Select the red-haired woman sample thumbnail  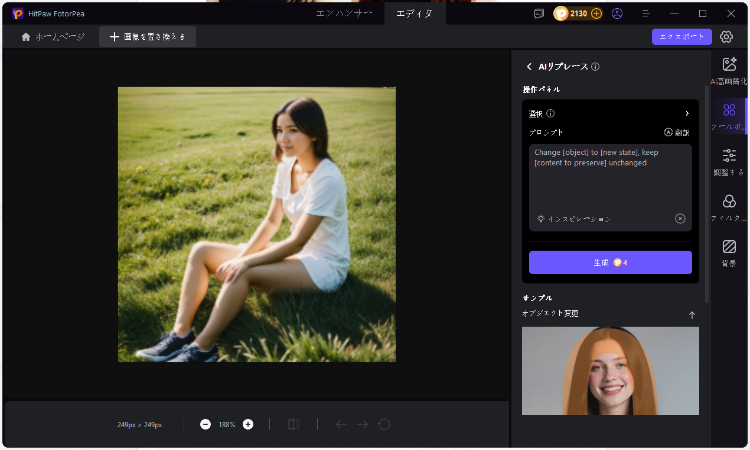click(x=610, y=370)
